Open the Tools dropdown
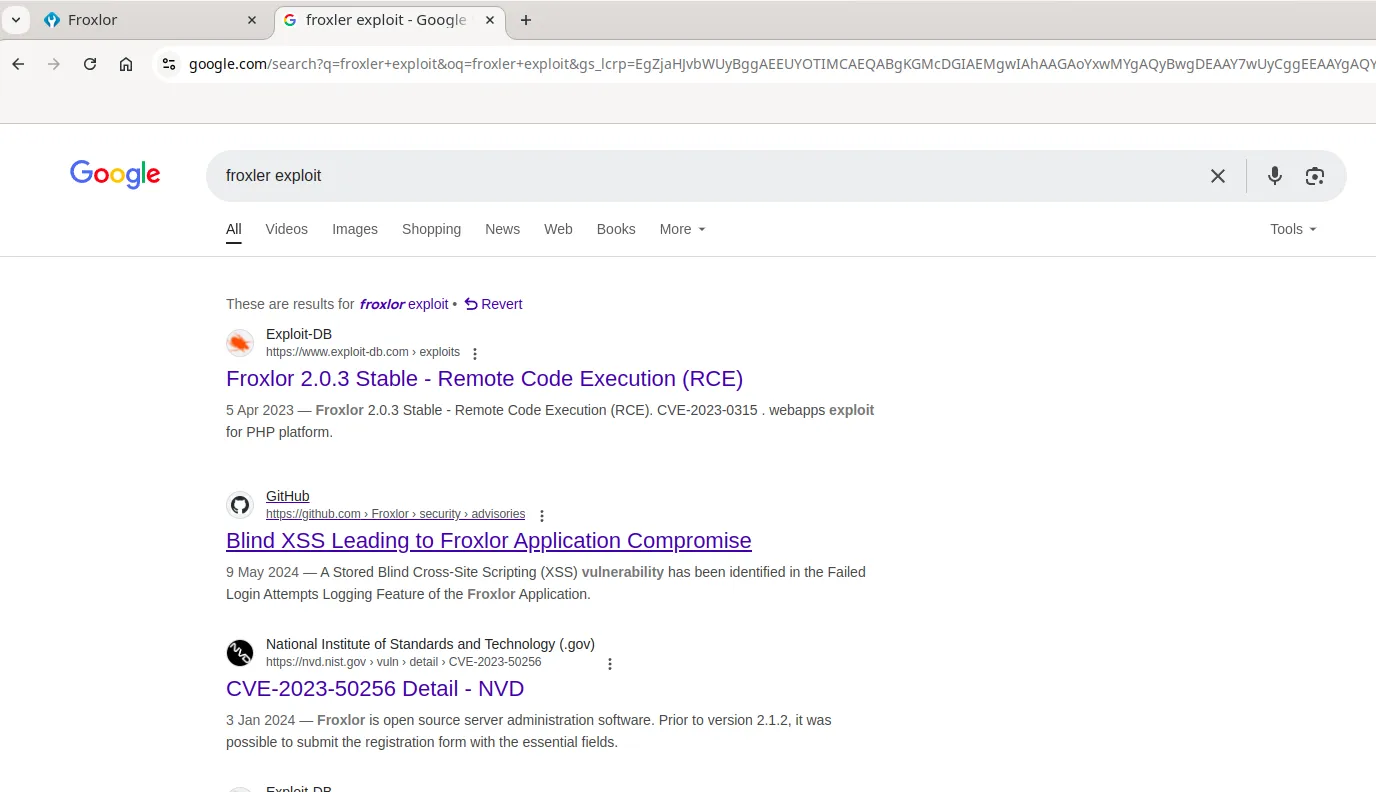Image resolution: width=1376 pixels, height=792 pixels. [1293, 229]
